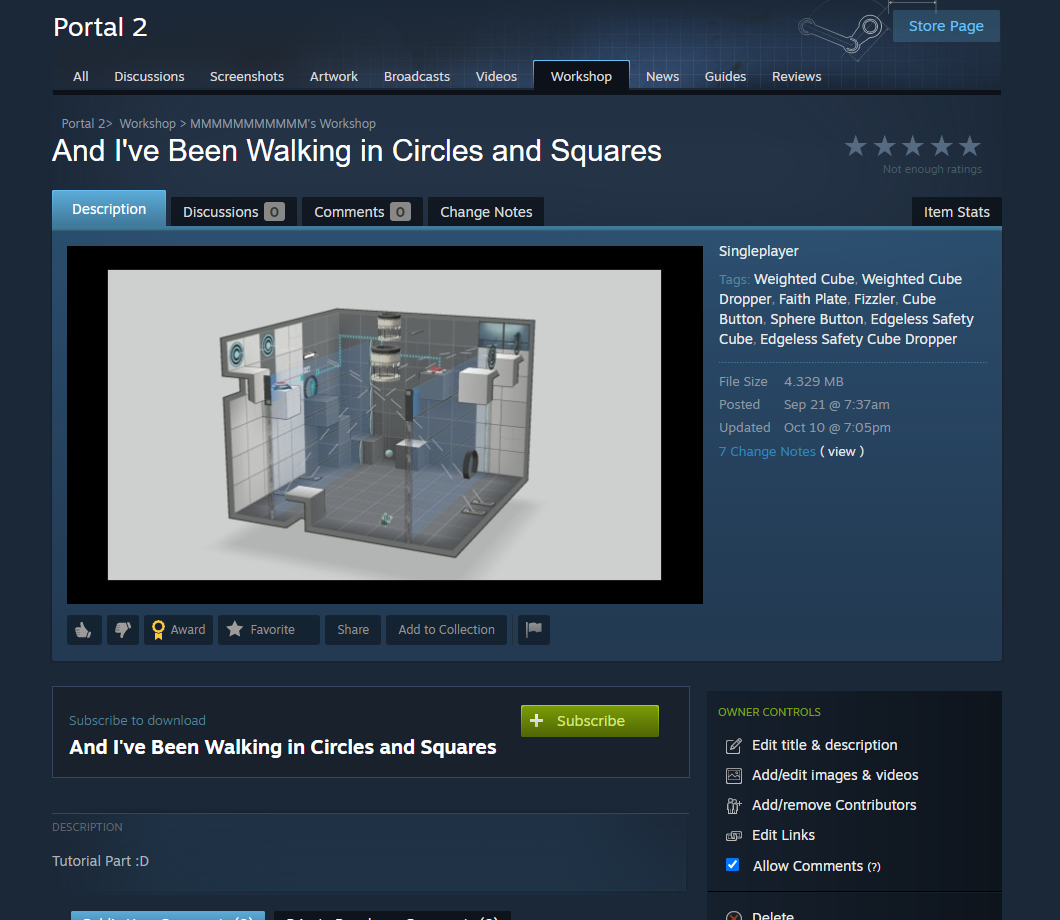Image resolution: width=1060 pixels, height=920 pixels.
Task: Open the Screenshots section
Action: pos(246,76)
